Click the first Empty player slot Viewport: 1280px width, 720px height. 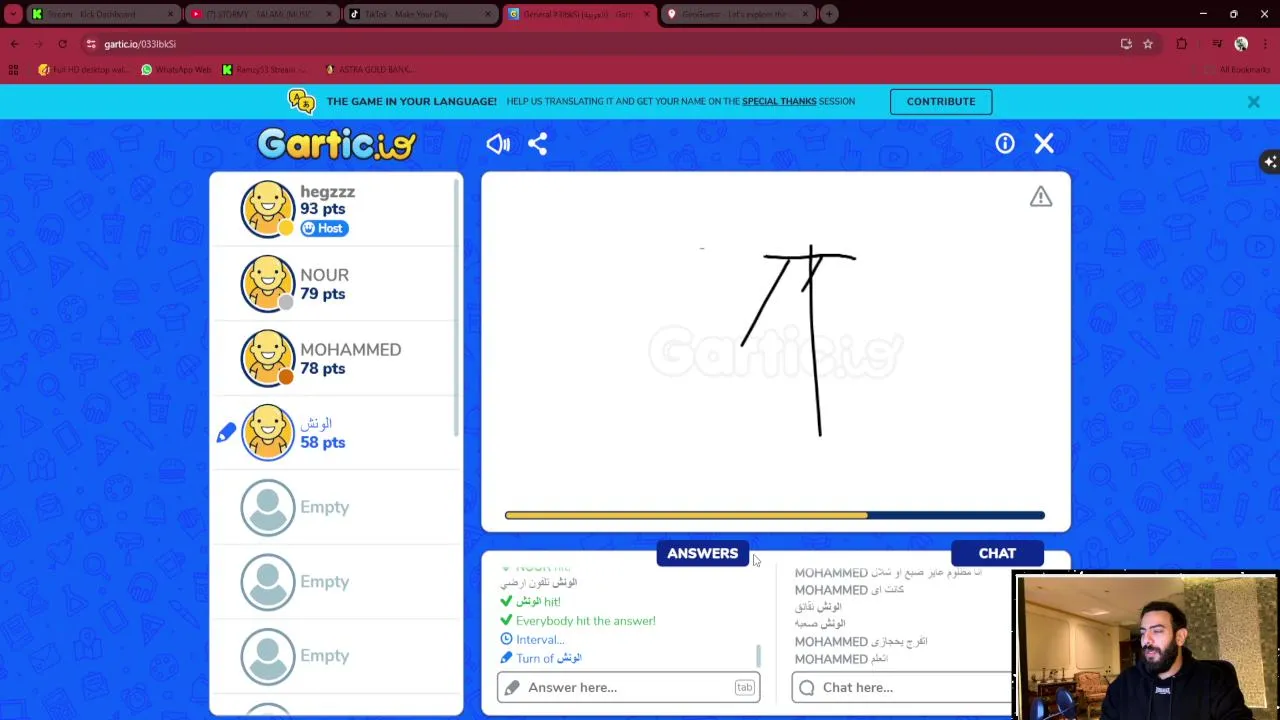(x=336, y=507)
